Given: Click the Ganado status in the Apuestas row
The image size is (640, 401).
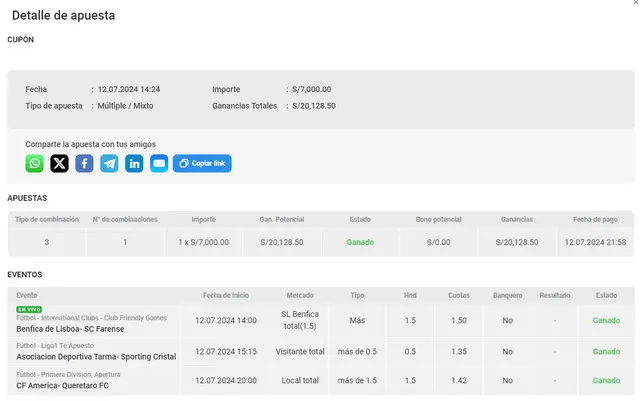Looking at the screenshot, I should [x=360, y=242].
